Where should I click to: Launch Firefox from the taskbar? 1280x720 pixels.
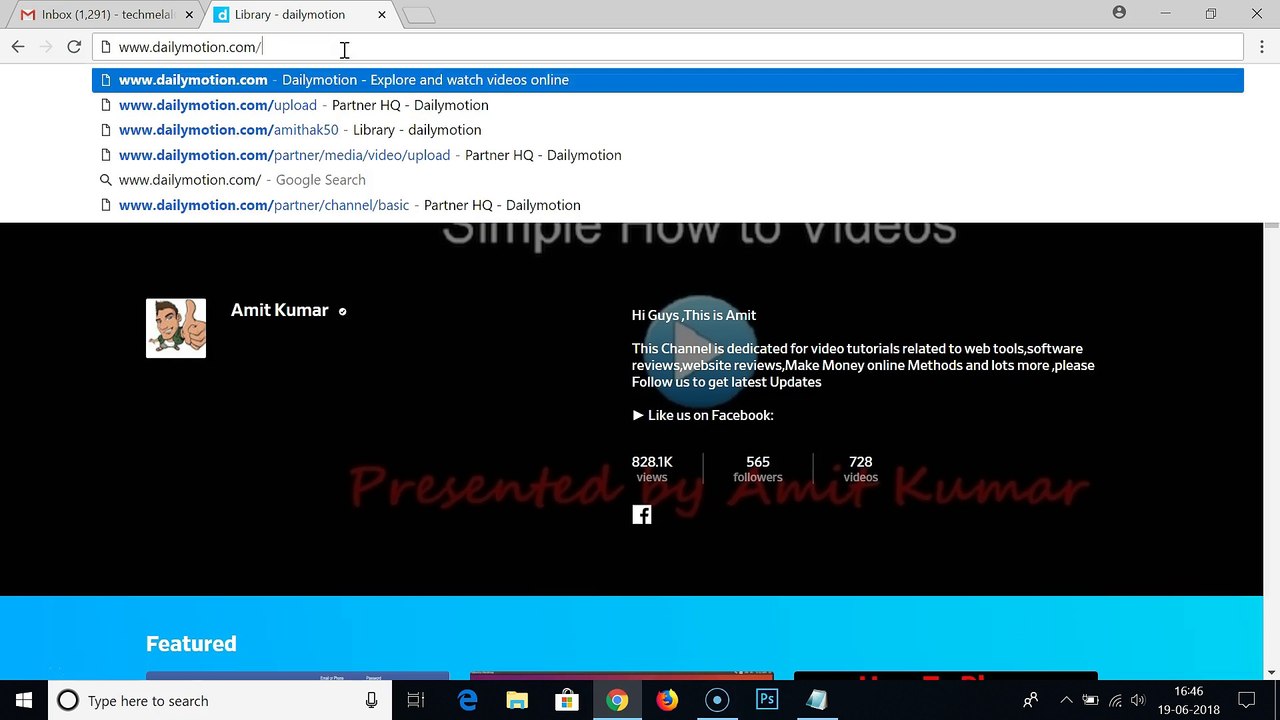[x=667, y=700]
